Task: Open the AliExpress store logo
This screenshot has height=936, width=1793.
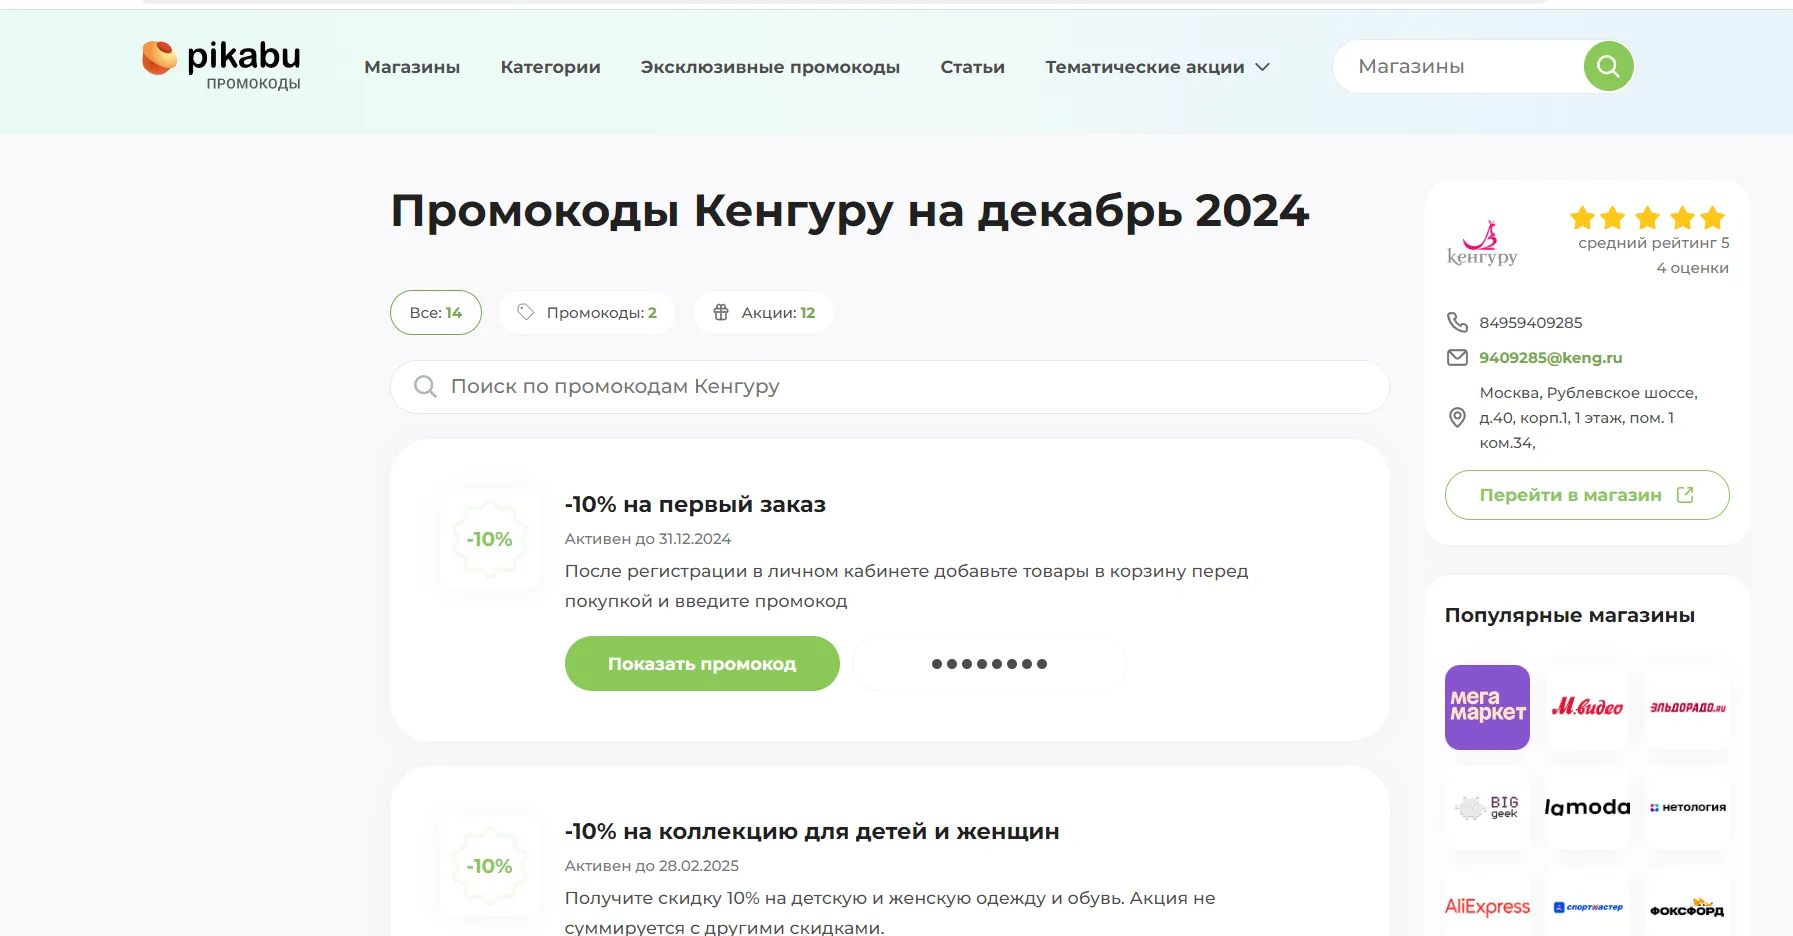Action: click(x=1487, y=906)
